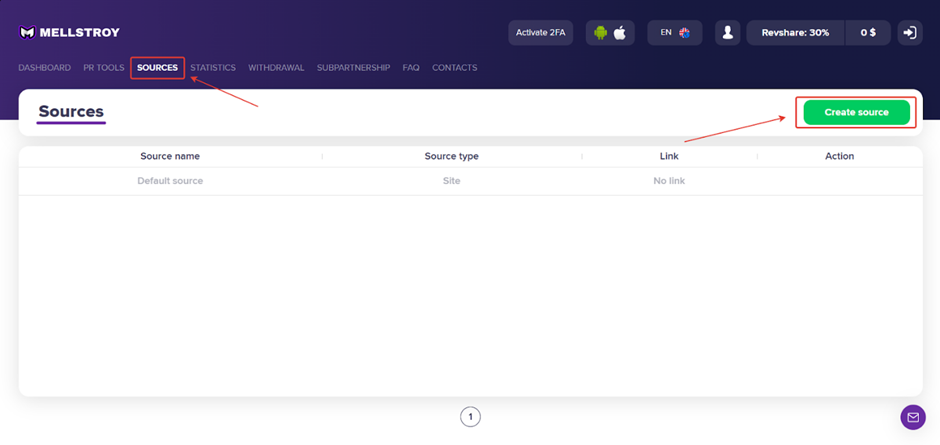Click the Mellstroy logo
Image resolution: width=940 pixels, height=445 pixels.
pos(69,33)
